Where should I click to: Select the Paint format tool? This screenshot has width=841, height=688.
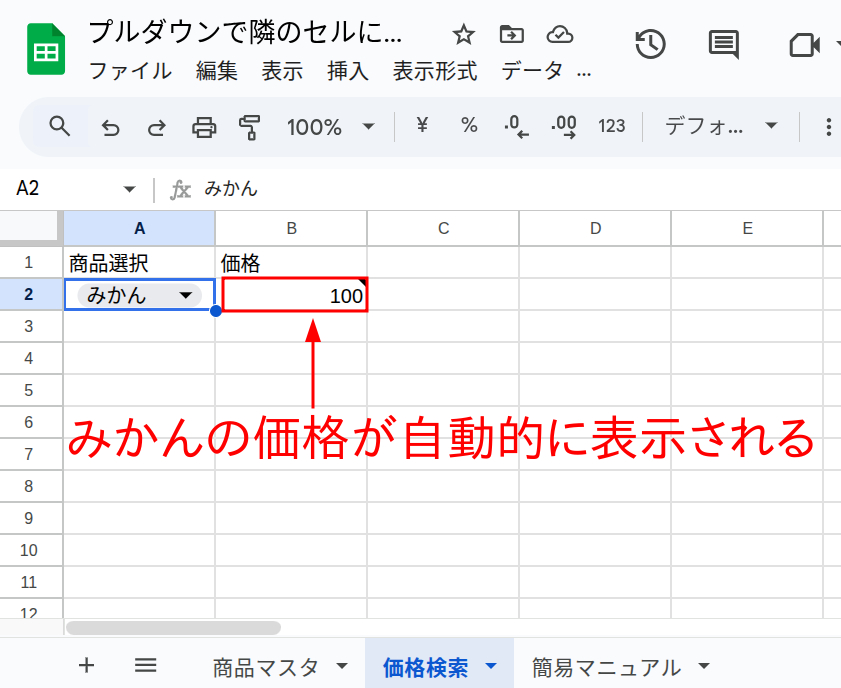(x=250, y=126)
